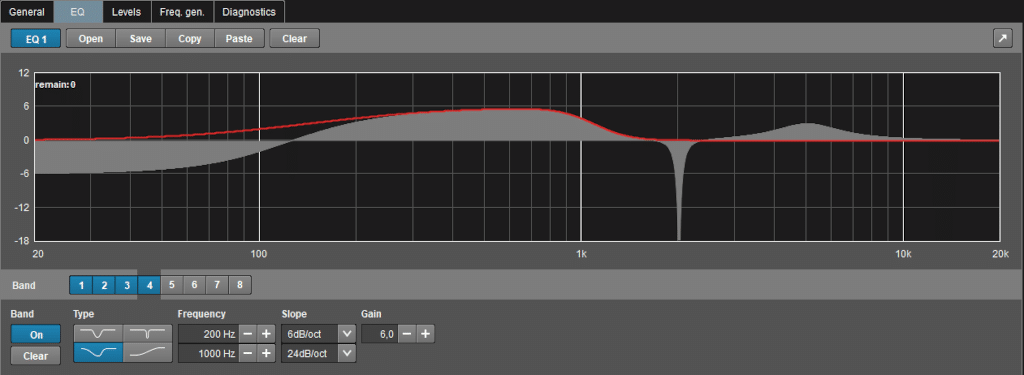Decrease the 1000 Hz frequency with minus
Screen dimensions: 1024x375
pyautogui.click(x=248, y=353)
